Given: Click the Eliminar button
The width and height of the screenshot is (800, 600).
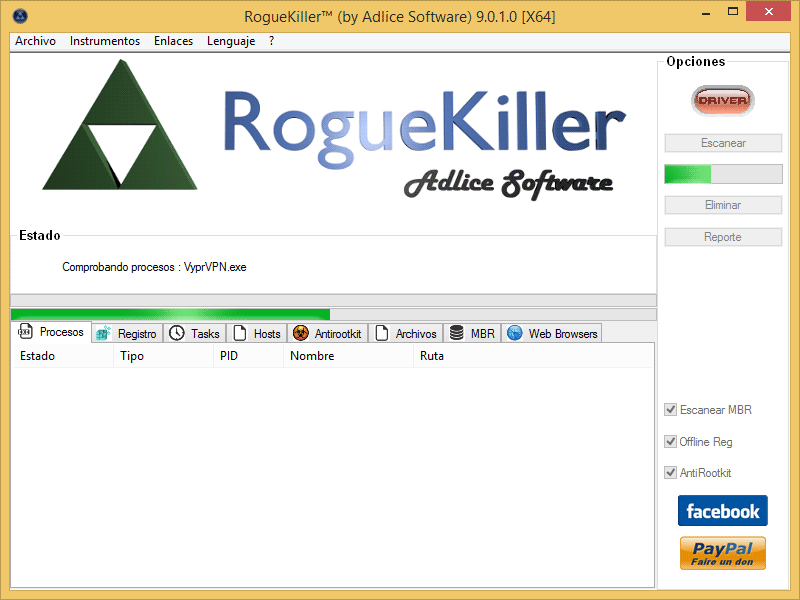Looking at the screenshot, I should tap(723, 205).
